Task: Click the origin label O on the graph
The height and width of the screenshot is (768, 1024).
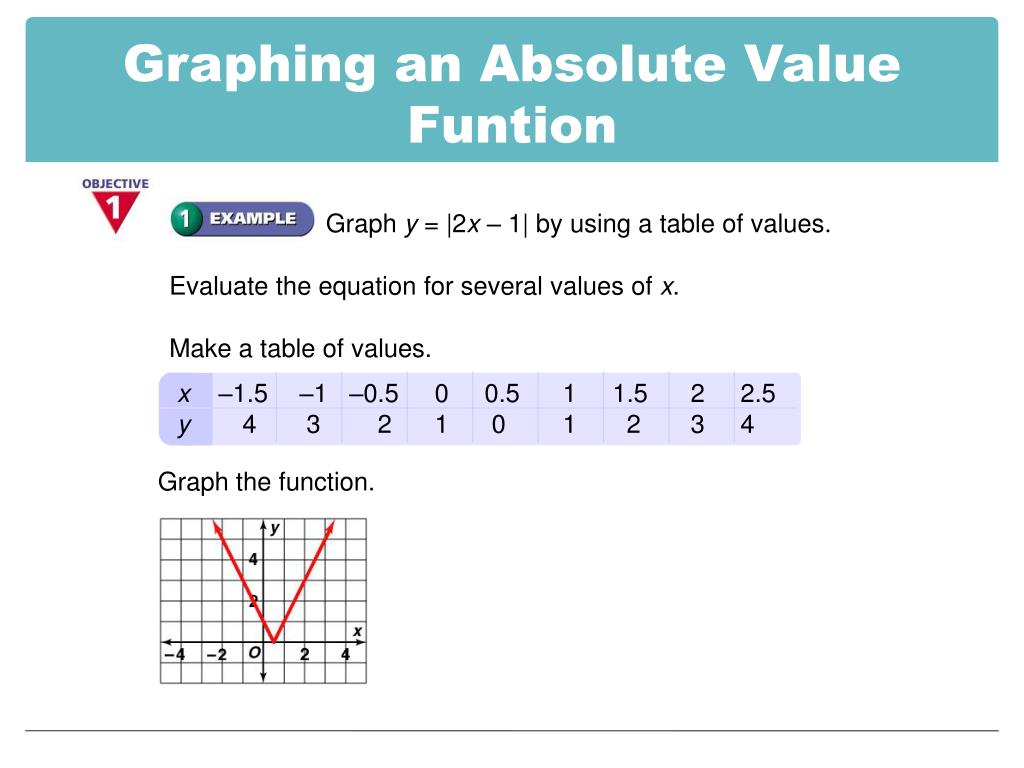Action: point(255,652)
